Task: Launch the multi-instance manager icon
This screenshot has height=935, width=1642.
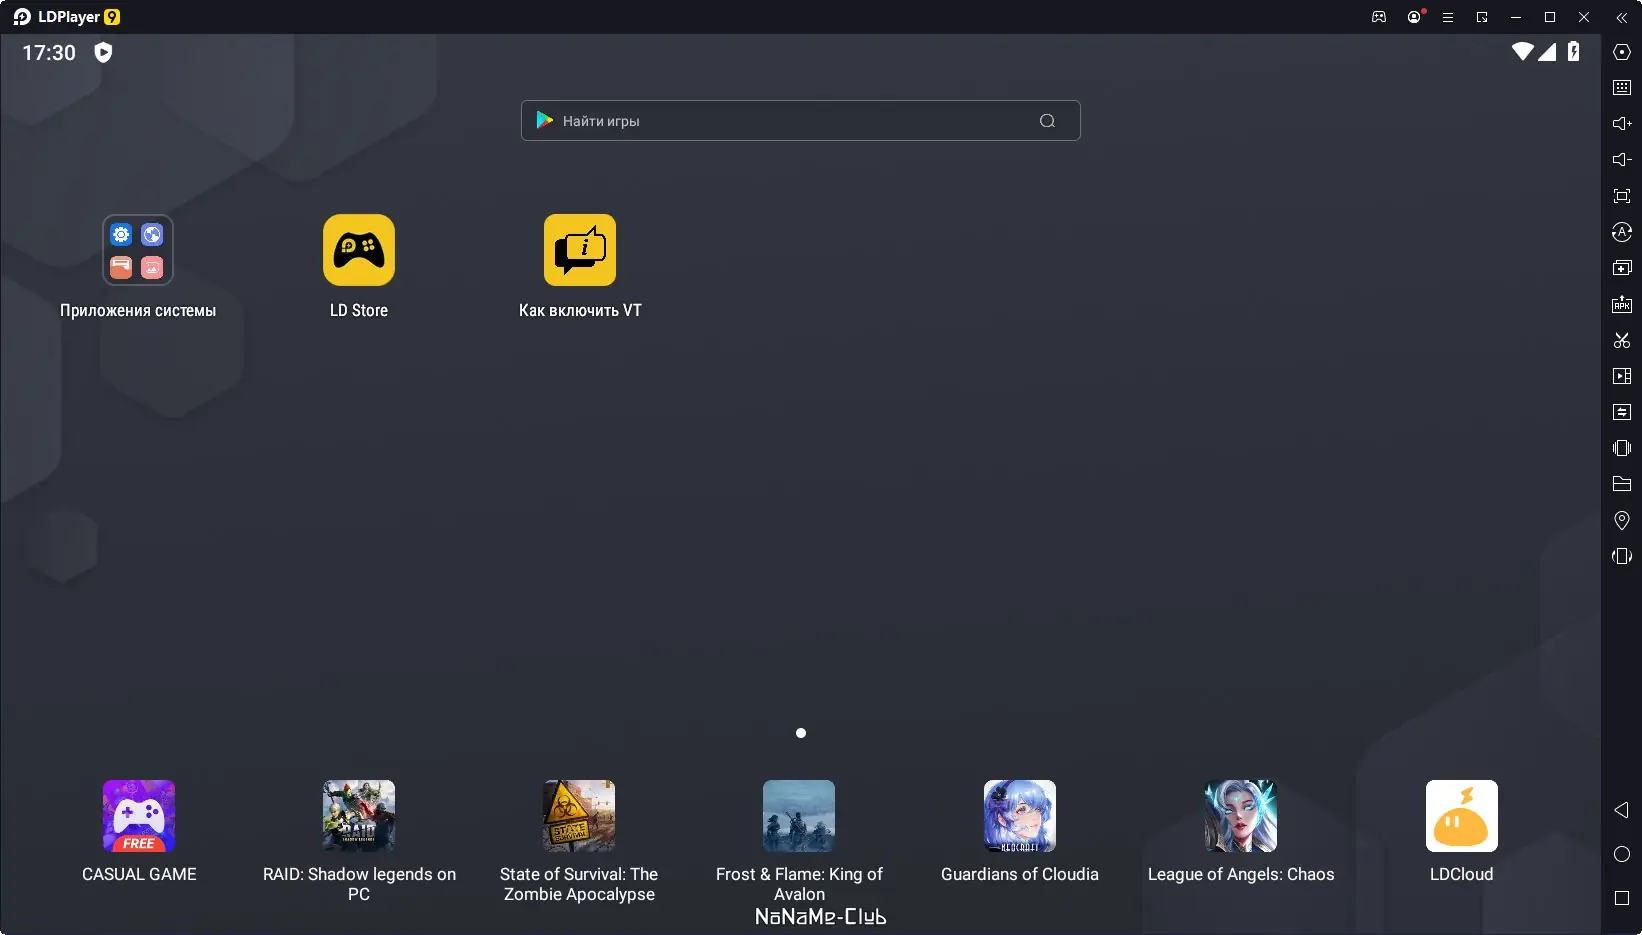Action: tap(1622, 268)
